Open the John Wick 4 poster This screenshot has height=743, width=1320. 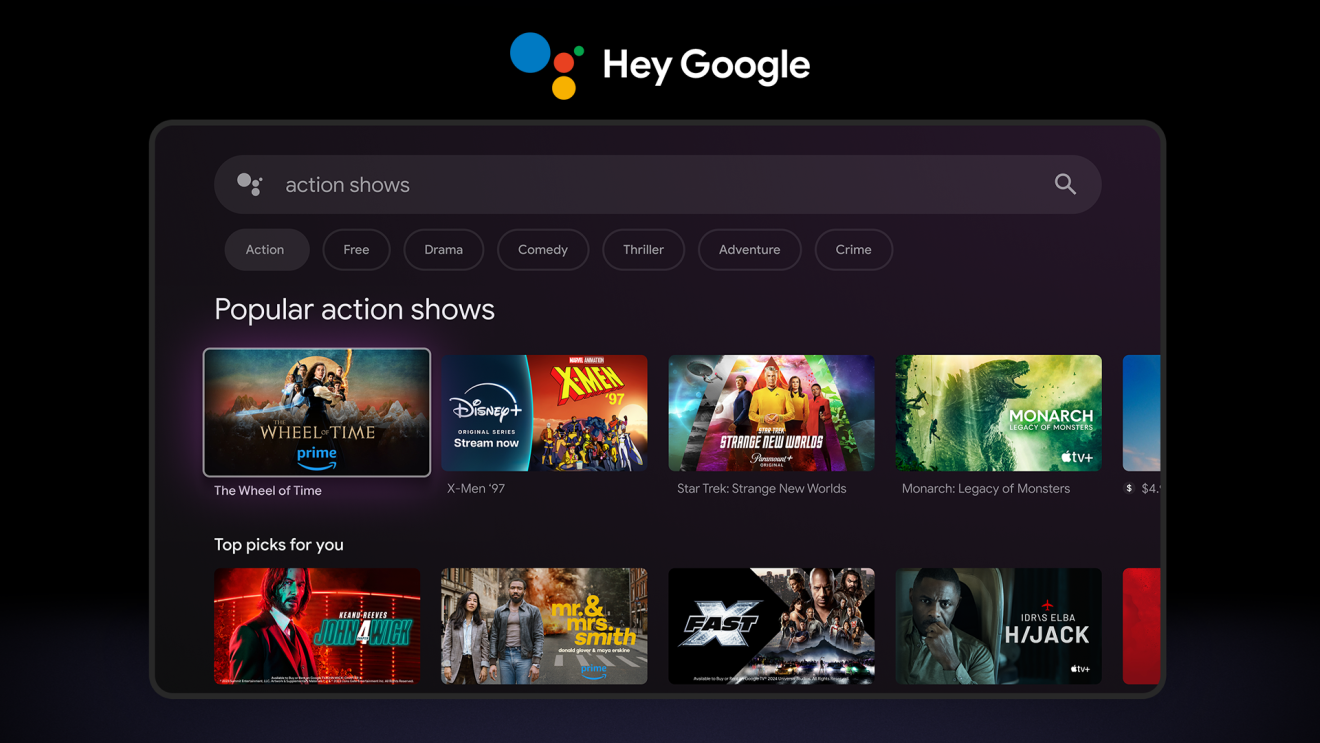pos(317,626)
